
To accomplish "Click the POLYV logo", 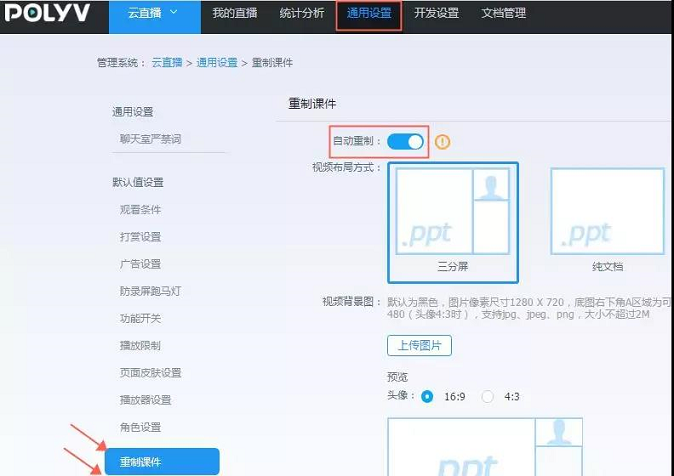I will tap(46, 14).
